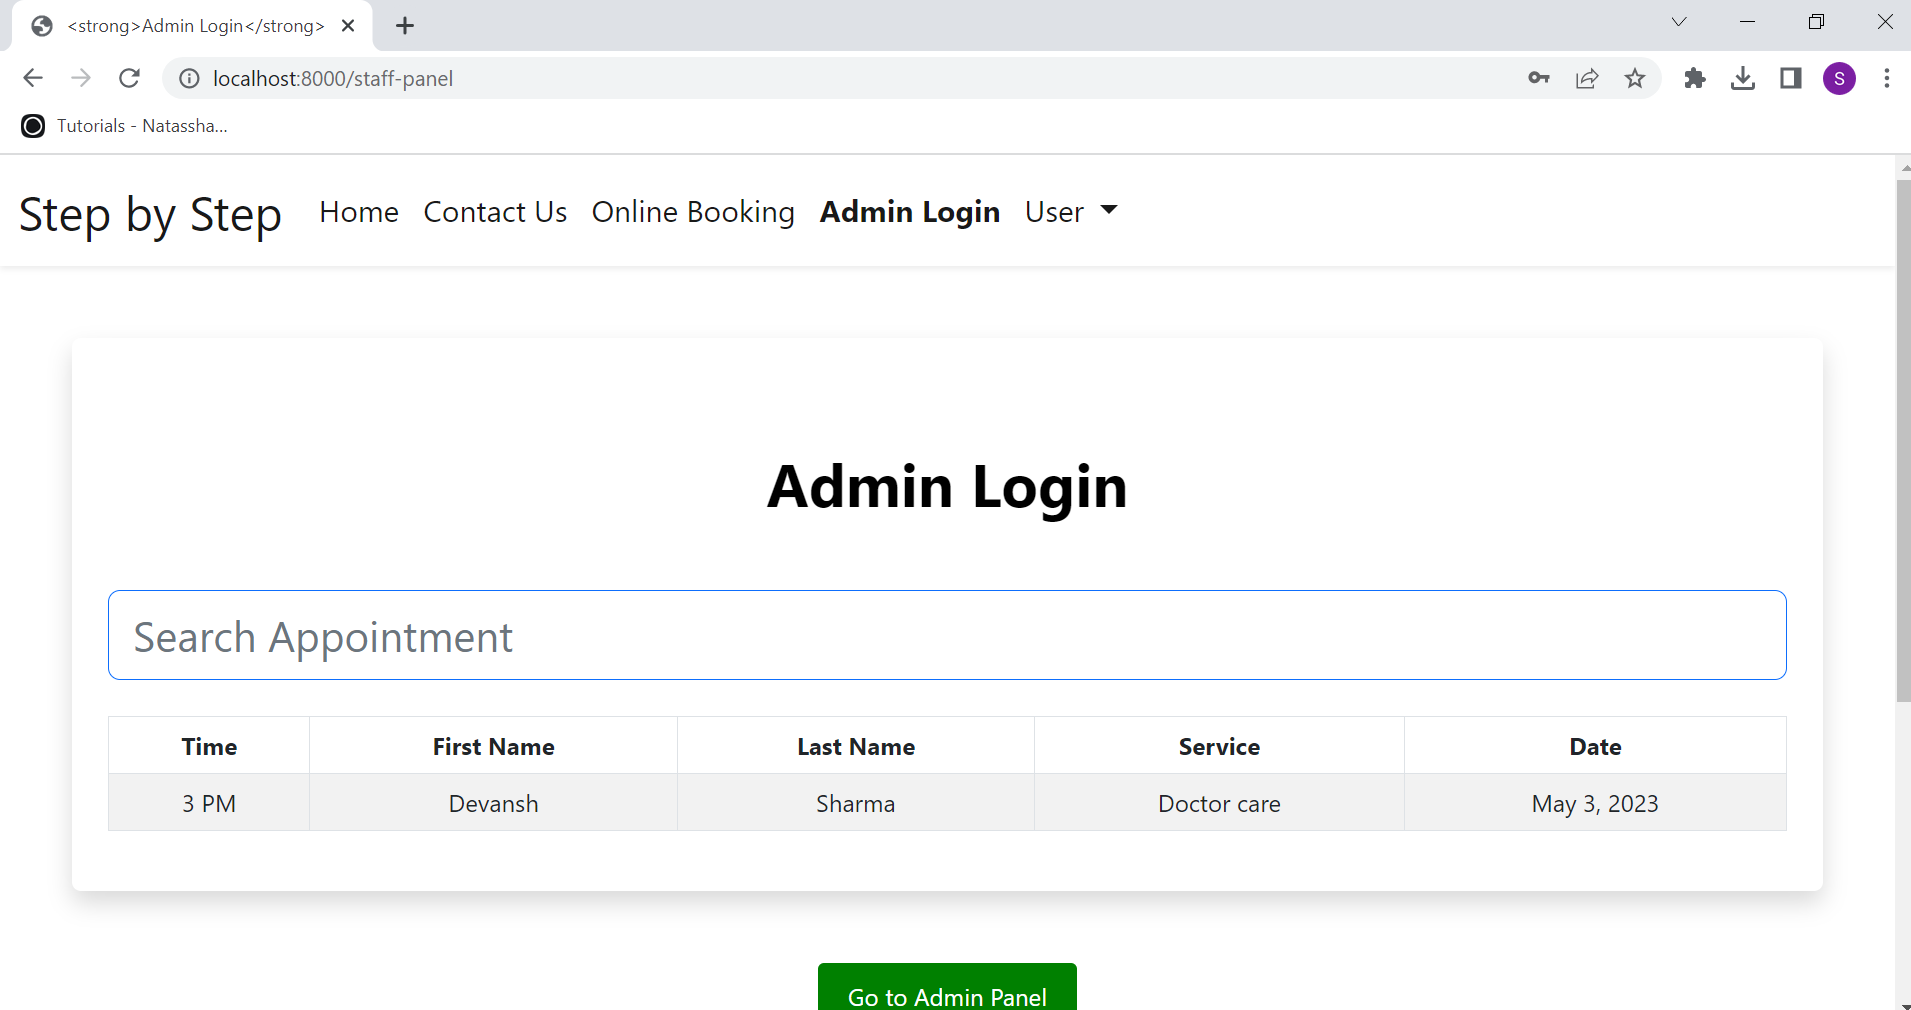The width and height of the screenshot is (1911, 1010).
Task: Click the Doctor care service cell
Action: (x=1219, y=803)
